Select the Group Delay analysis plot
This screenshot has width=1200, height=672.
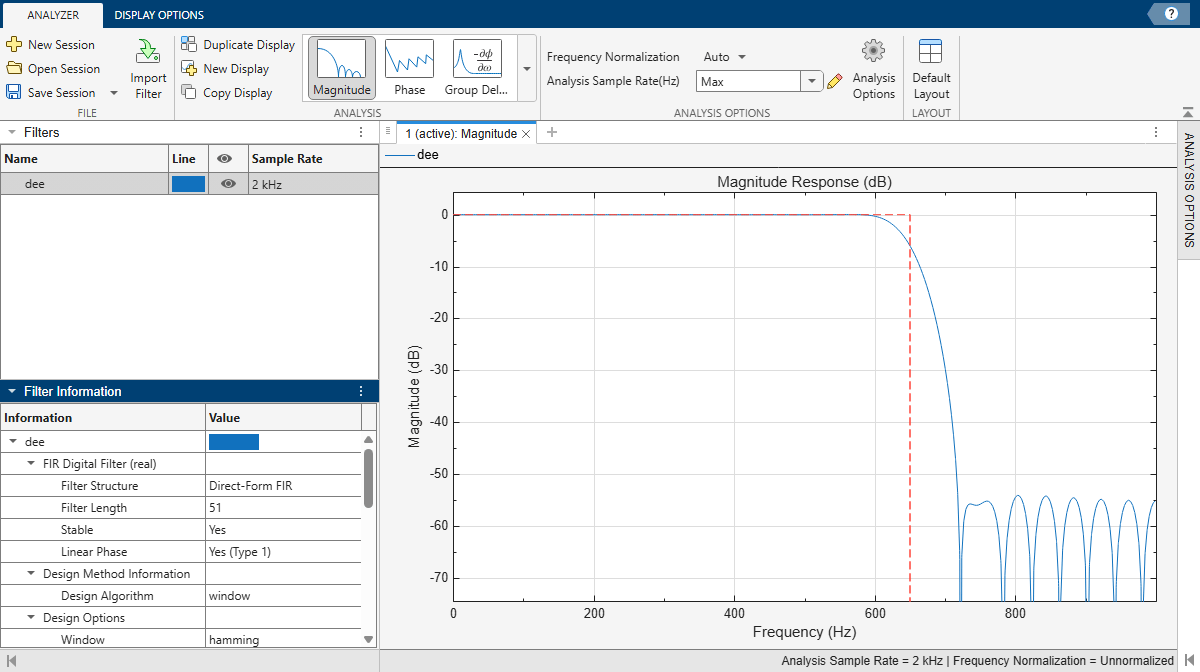(x=476, y=68)
